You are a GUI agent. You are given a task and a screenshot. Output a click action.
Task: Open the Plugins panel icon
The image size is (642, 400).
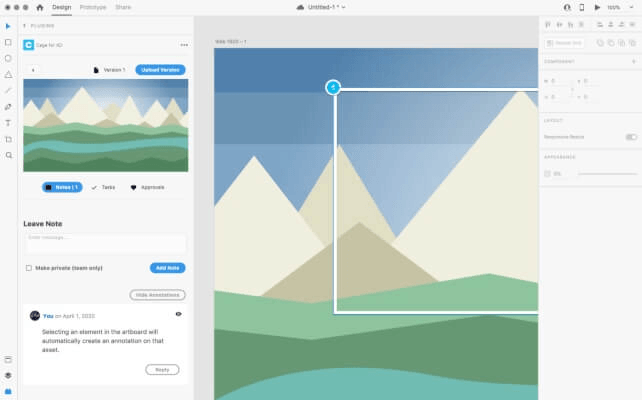coord(8,391)
